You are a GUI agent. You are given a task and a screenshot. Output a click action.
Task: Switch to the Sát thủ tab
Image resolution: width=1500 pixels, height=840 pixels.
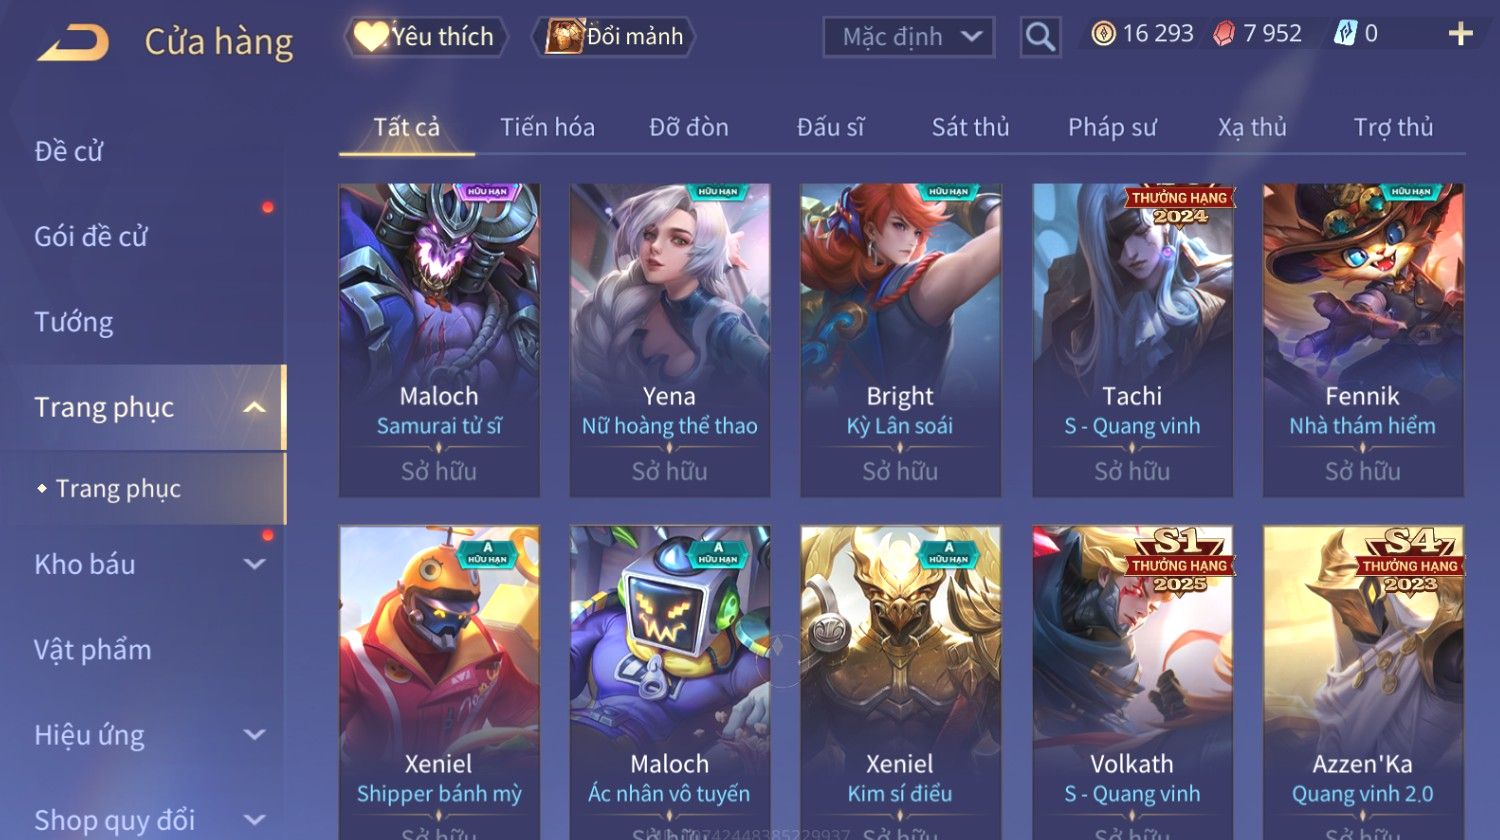pos(970,127)
